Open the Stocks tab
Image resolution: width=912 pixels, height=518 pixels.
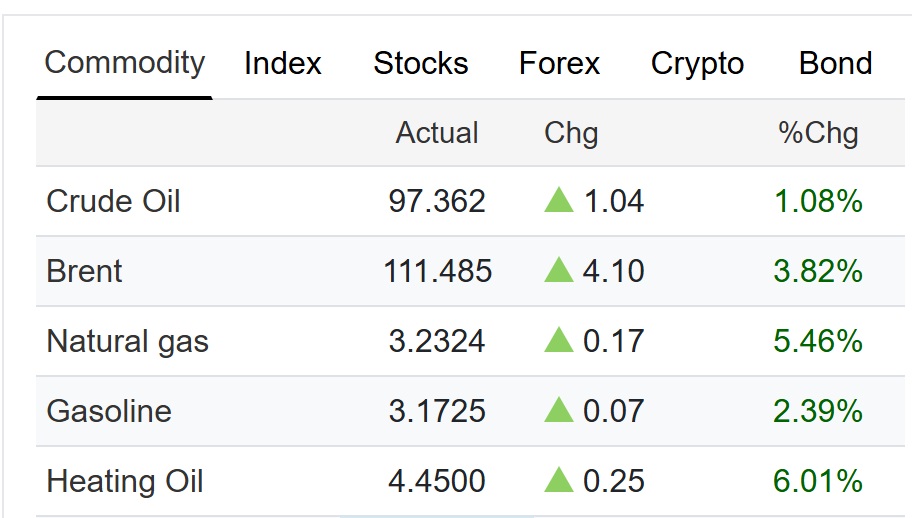point(421,63)
